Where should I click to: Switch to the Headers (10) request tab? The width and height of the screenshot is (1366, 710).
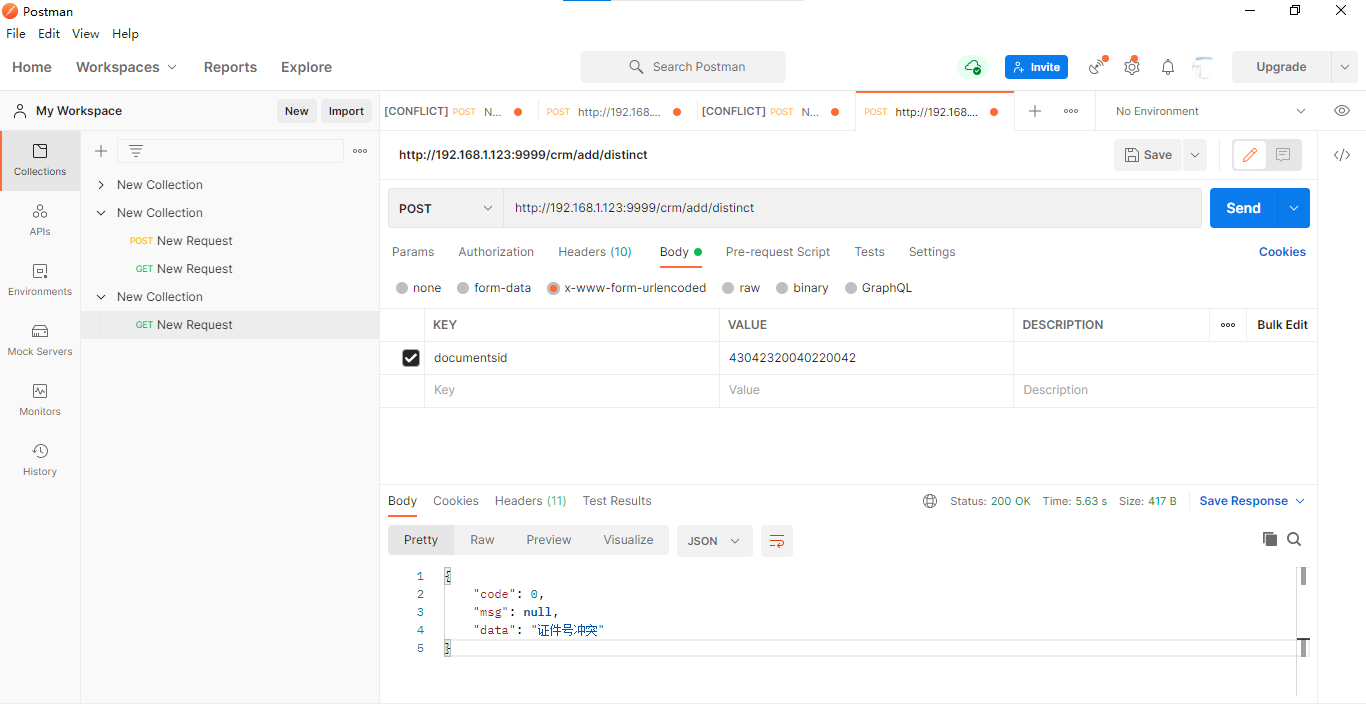click(595, 252)
